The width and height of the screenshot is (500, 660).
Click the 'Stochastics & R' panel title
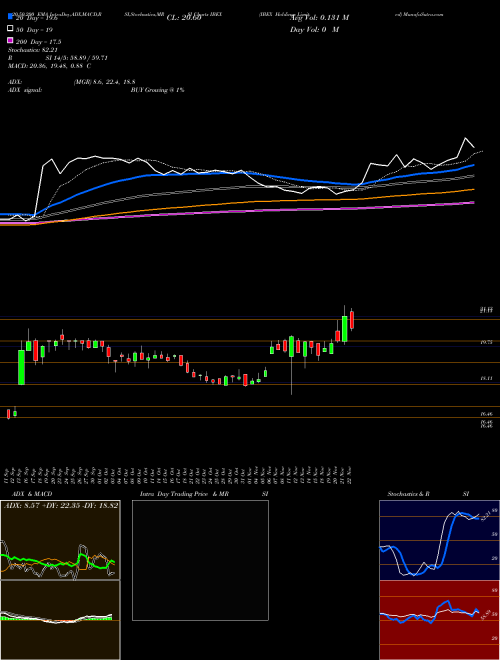409,494
